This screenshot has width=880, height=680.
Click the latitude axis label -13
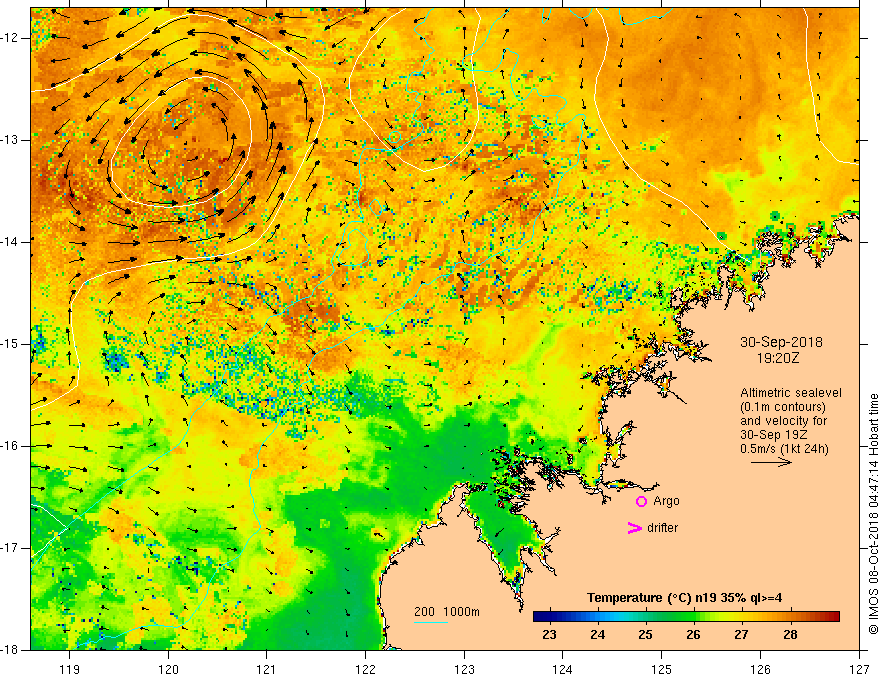[x=11, y=140]
